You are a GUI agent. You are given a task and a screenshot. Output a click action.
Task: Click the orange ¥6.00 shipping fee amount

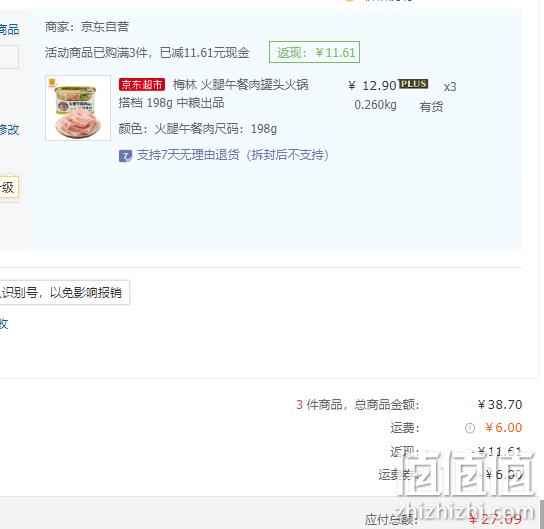pos(503,428)
